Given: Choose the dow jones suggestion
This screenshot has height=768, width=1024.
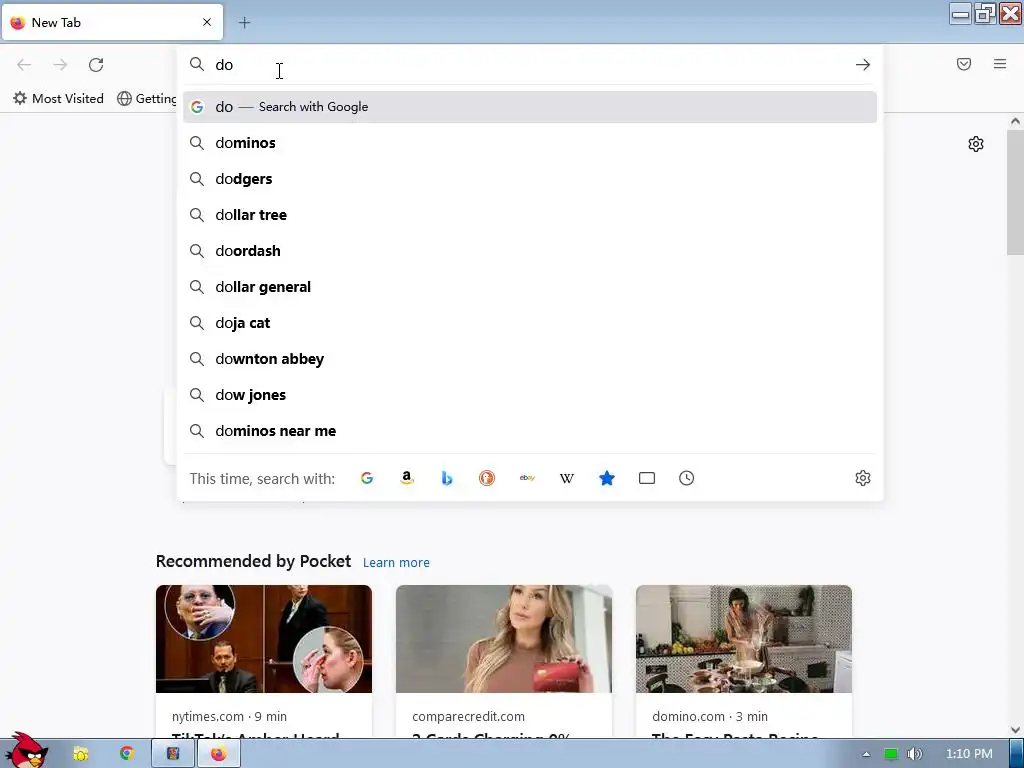Looking at the screenshot, I should [x=530, y=395].
